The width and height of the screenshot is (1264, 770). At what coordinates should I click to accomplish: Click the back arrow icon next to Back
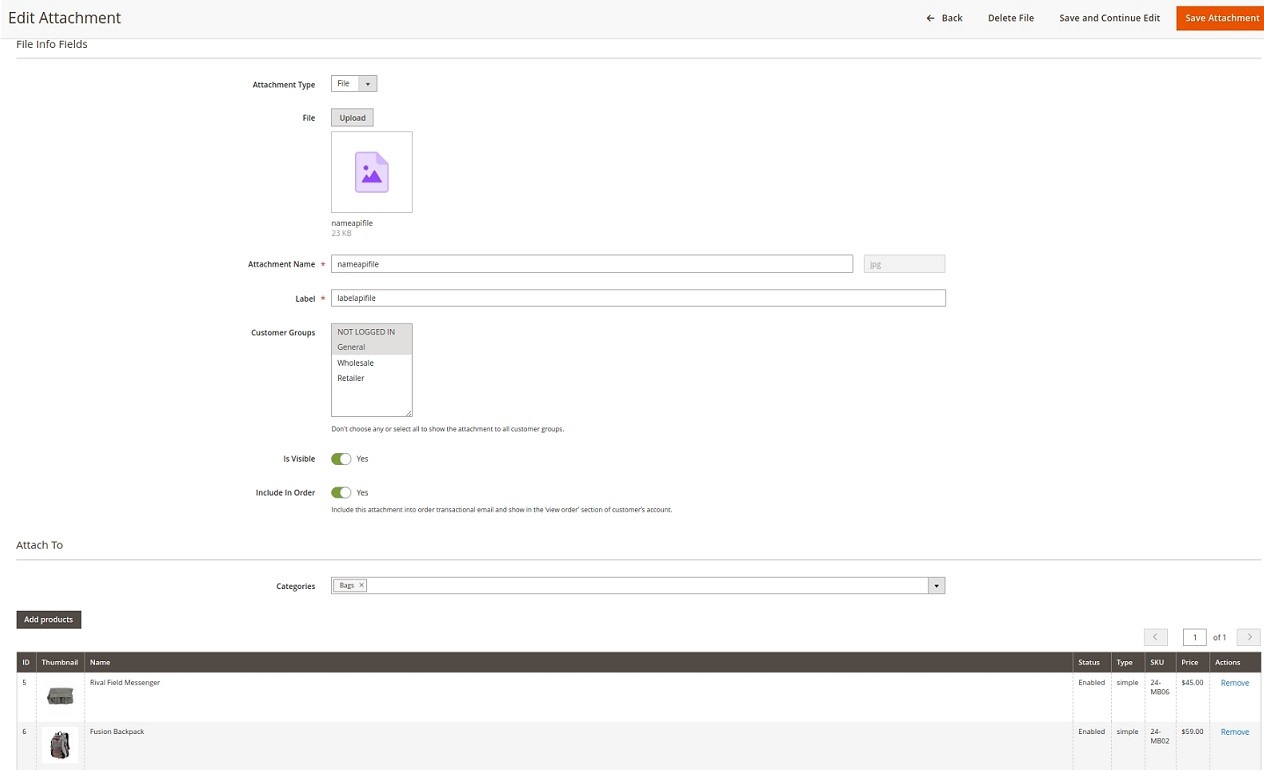(x=929, y=17)
